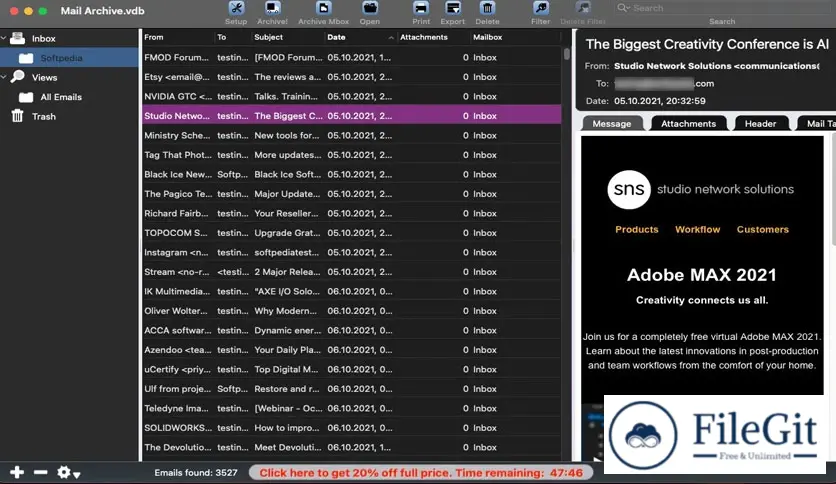Click the minus remove button
This screenshot has height=484, width=836.
tap(41, 472)
